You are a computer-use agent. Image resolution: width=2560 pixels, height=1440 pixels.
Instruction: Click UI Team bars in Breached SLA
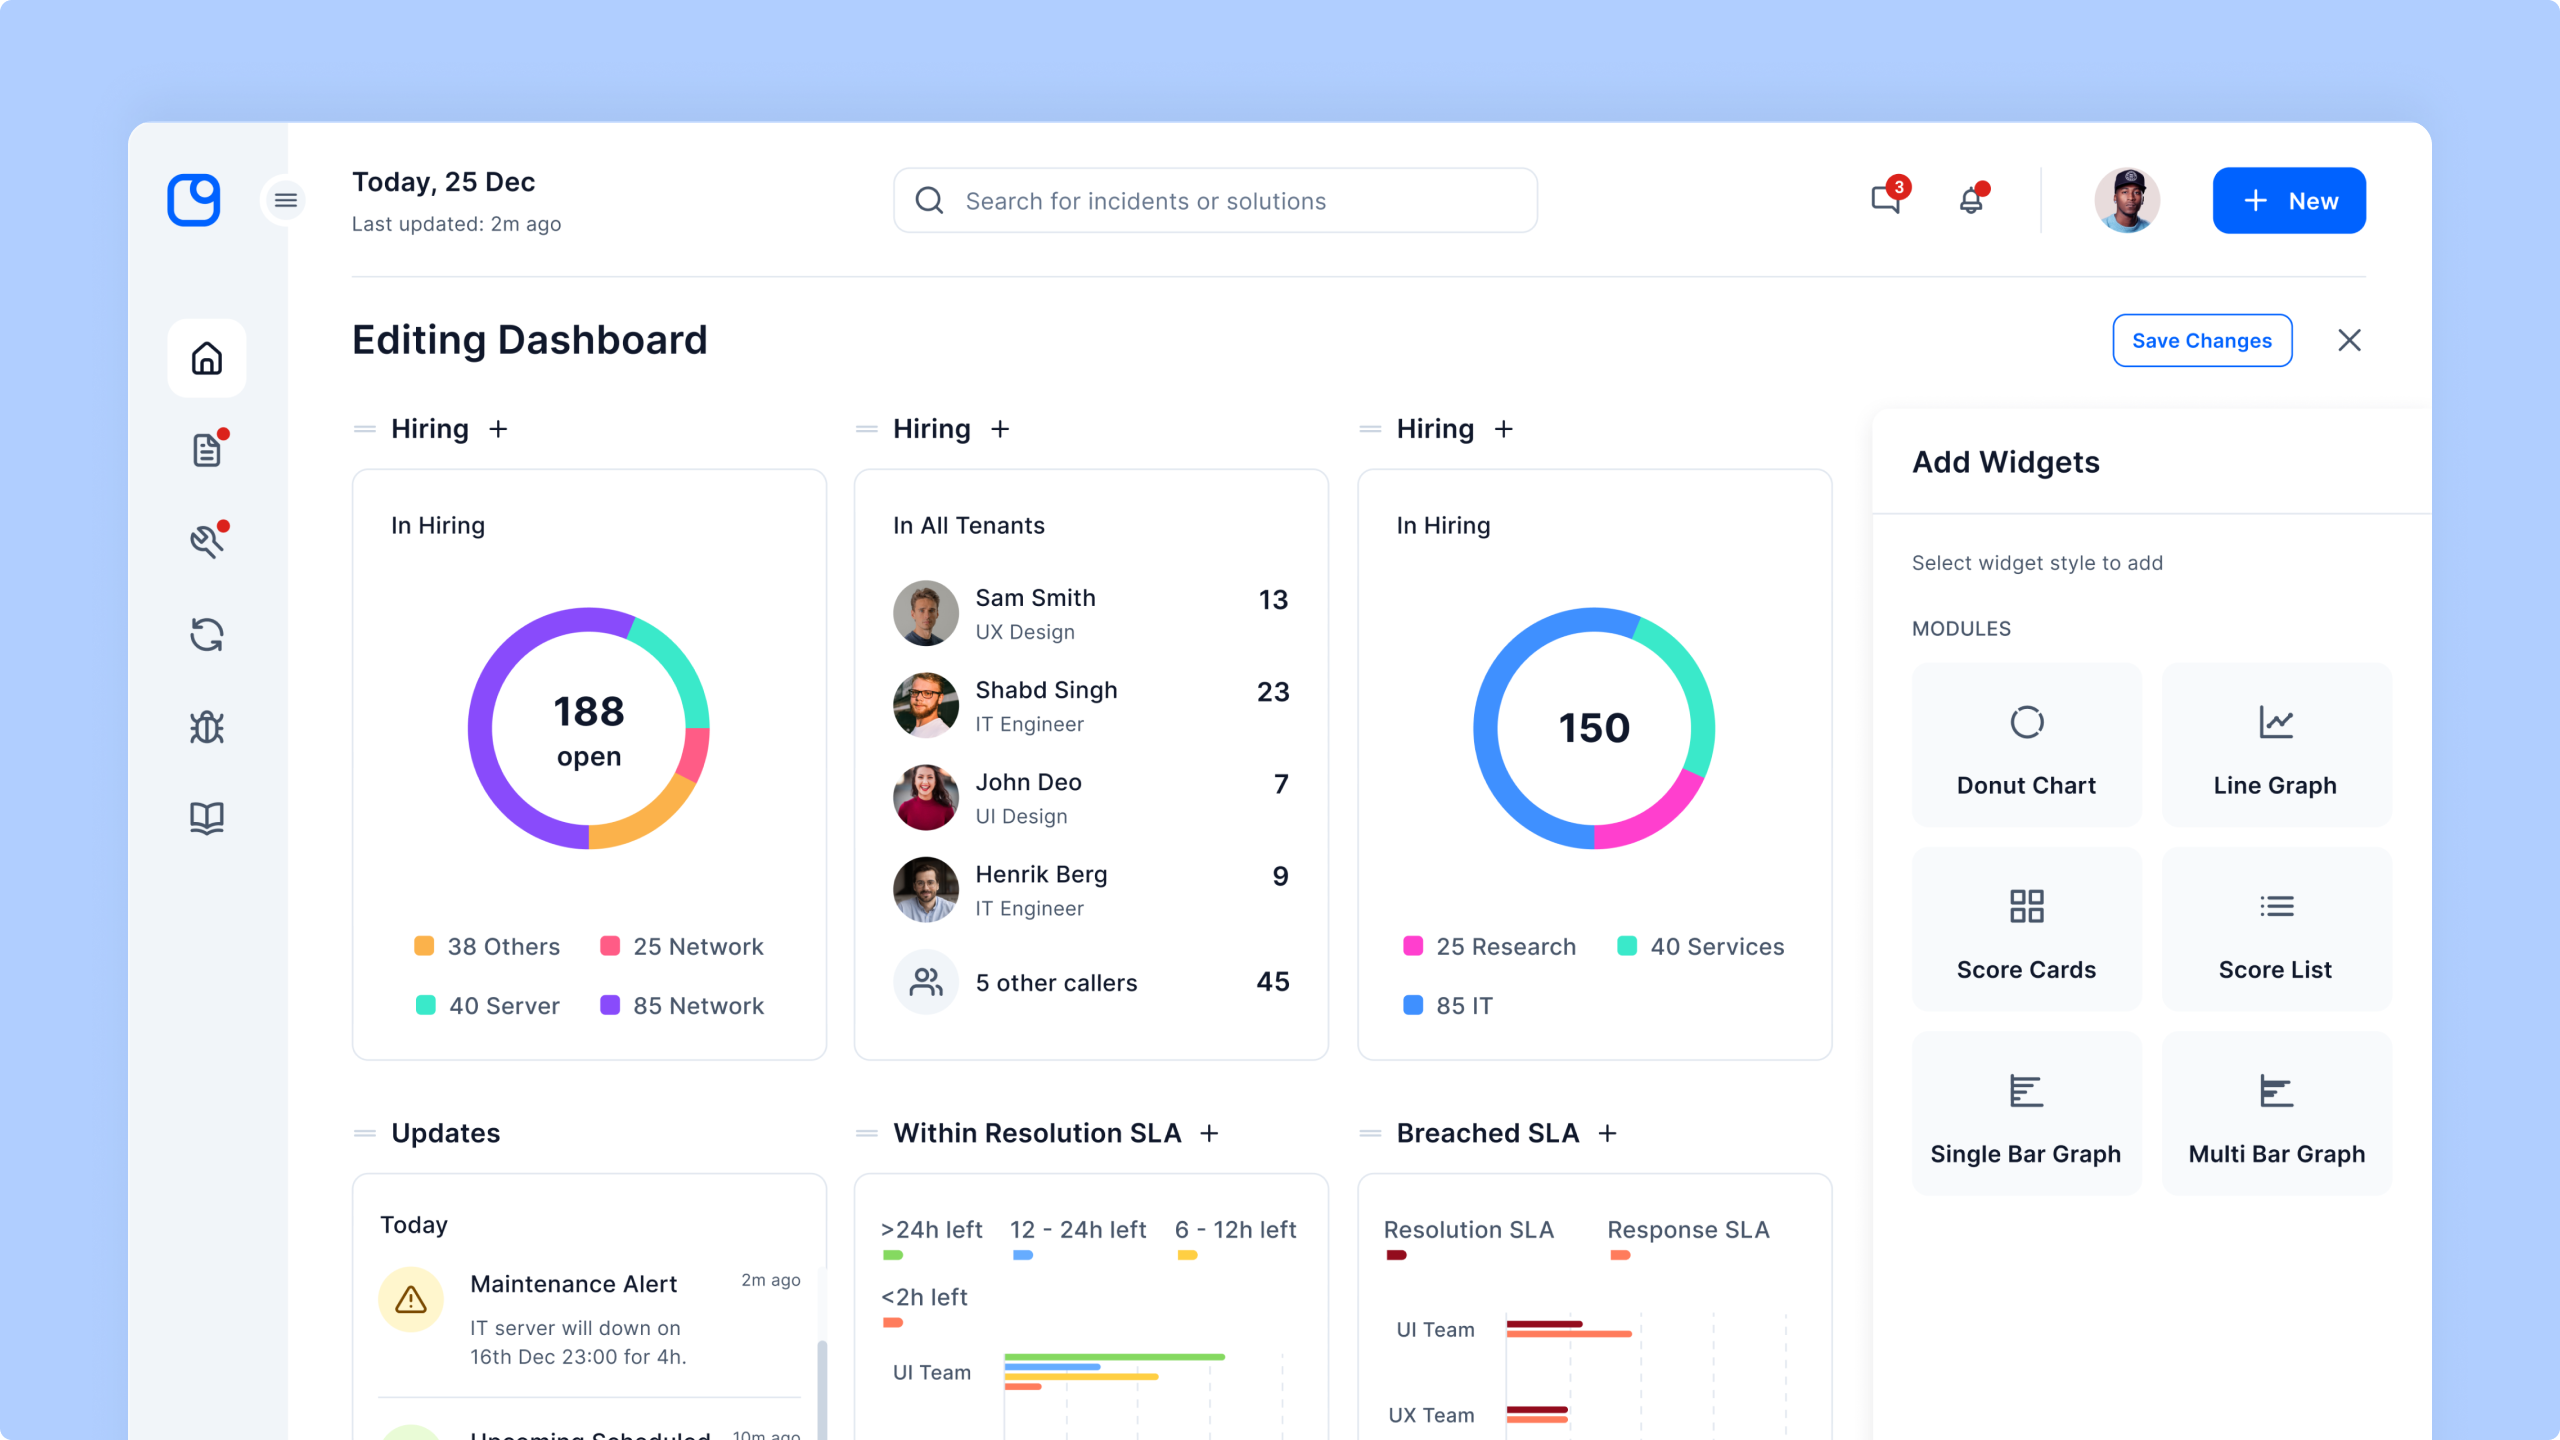point(1569,1329)
